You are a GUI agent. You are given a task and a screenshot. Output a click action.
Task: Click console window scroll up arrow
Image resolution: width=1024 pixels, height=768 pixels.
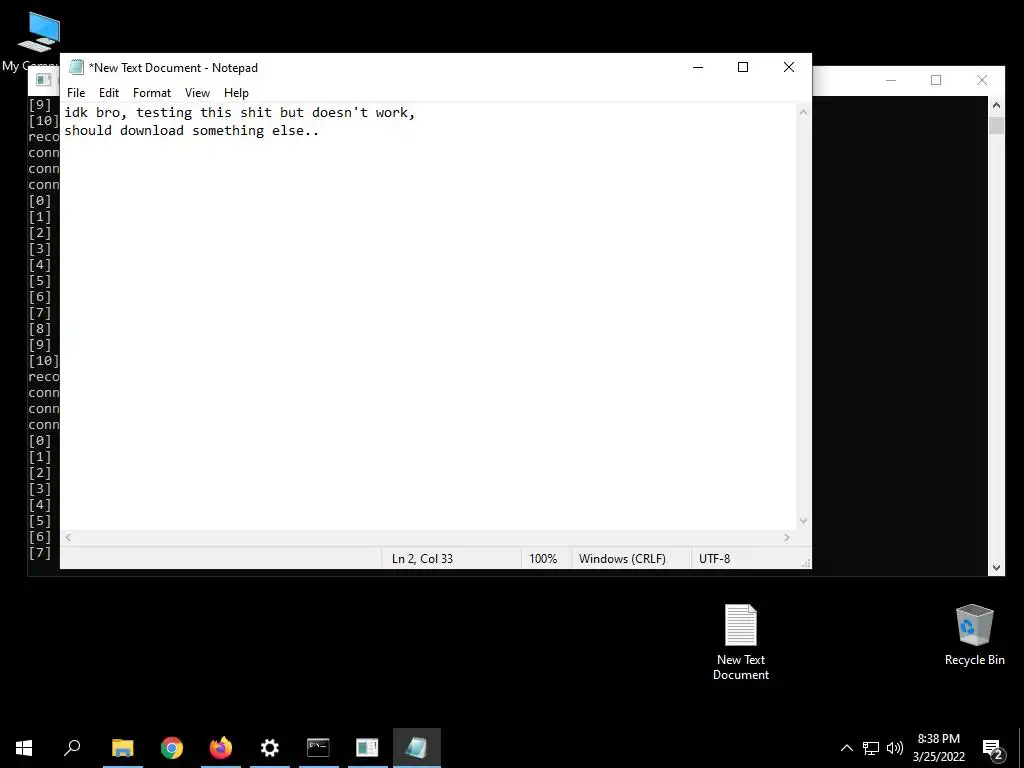[996, 105]
